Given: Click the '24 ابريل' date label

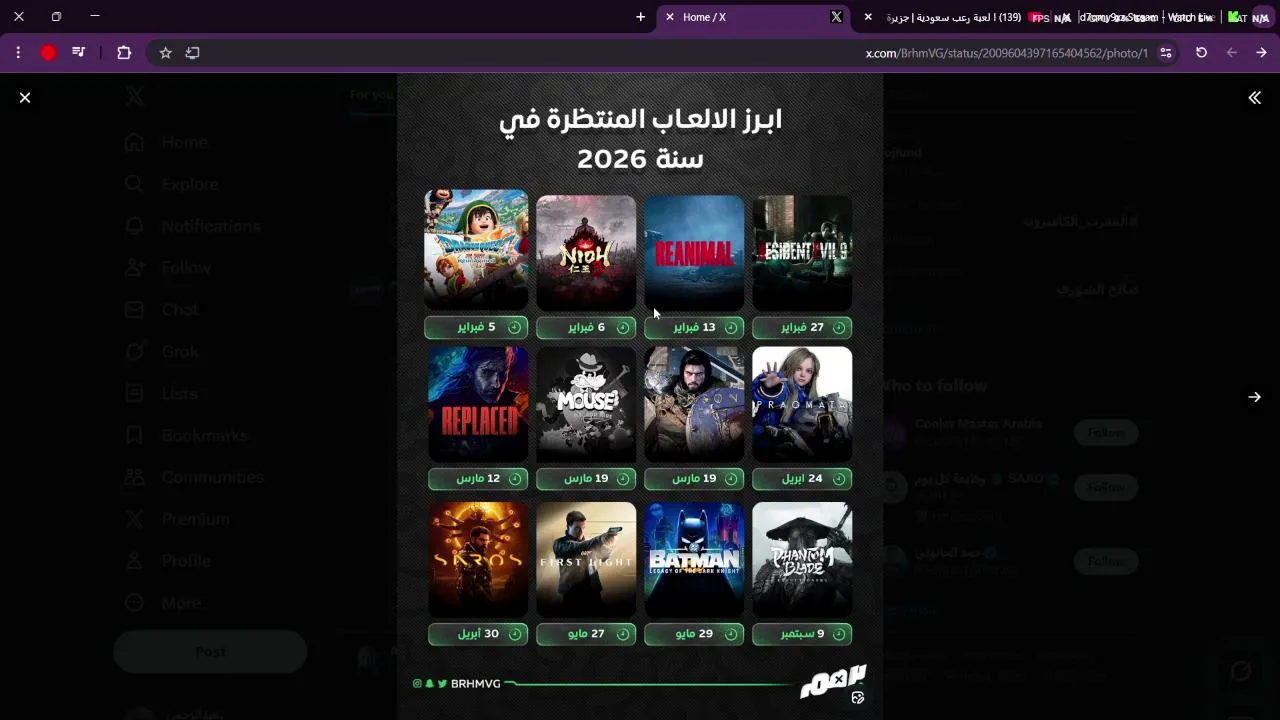Looking at the screenshot, I should coord(802,479).
